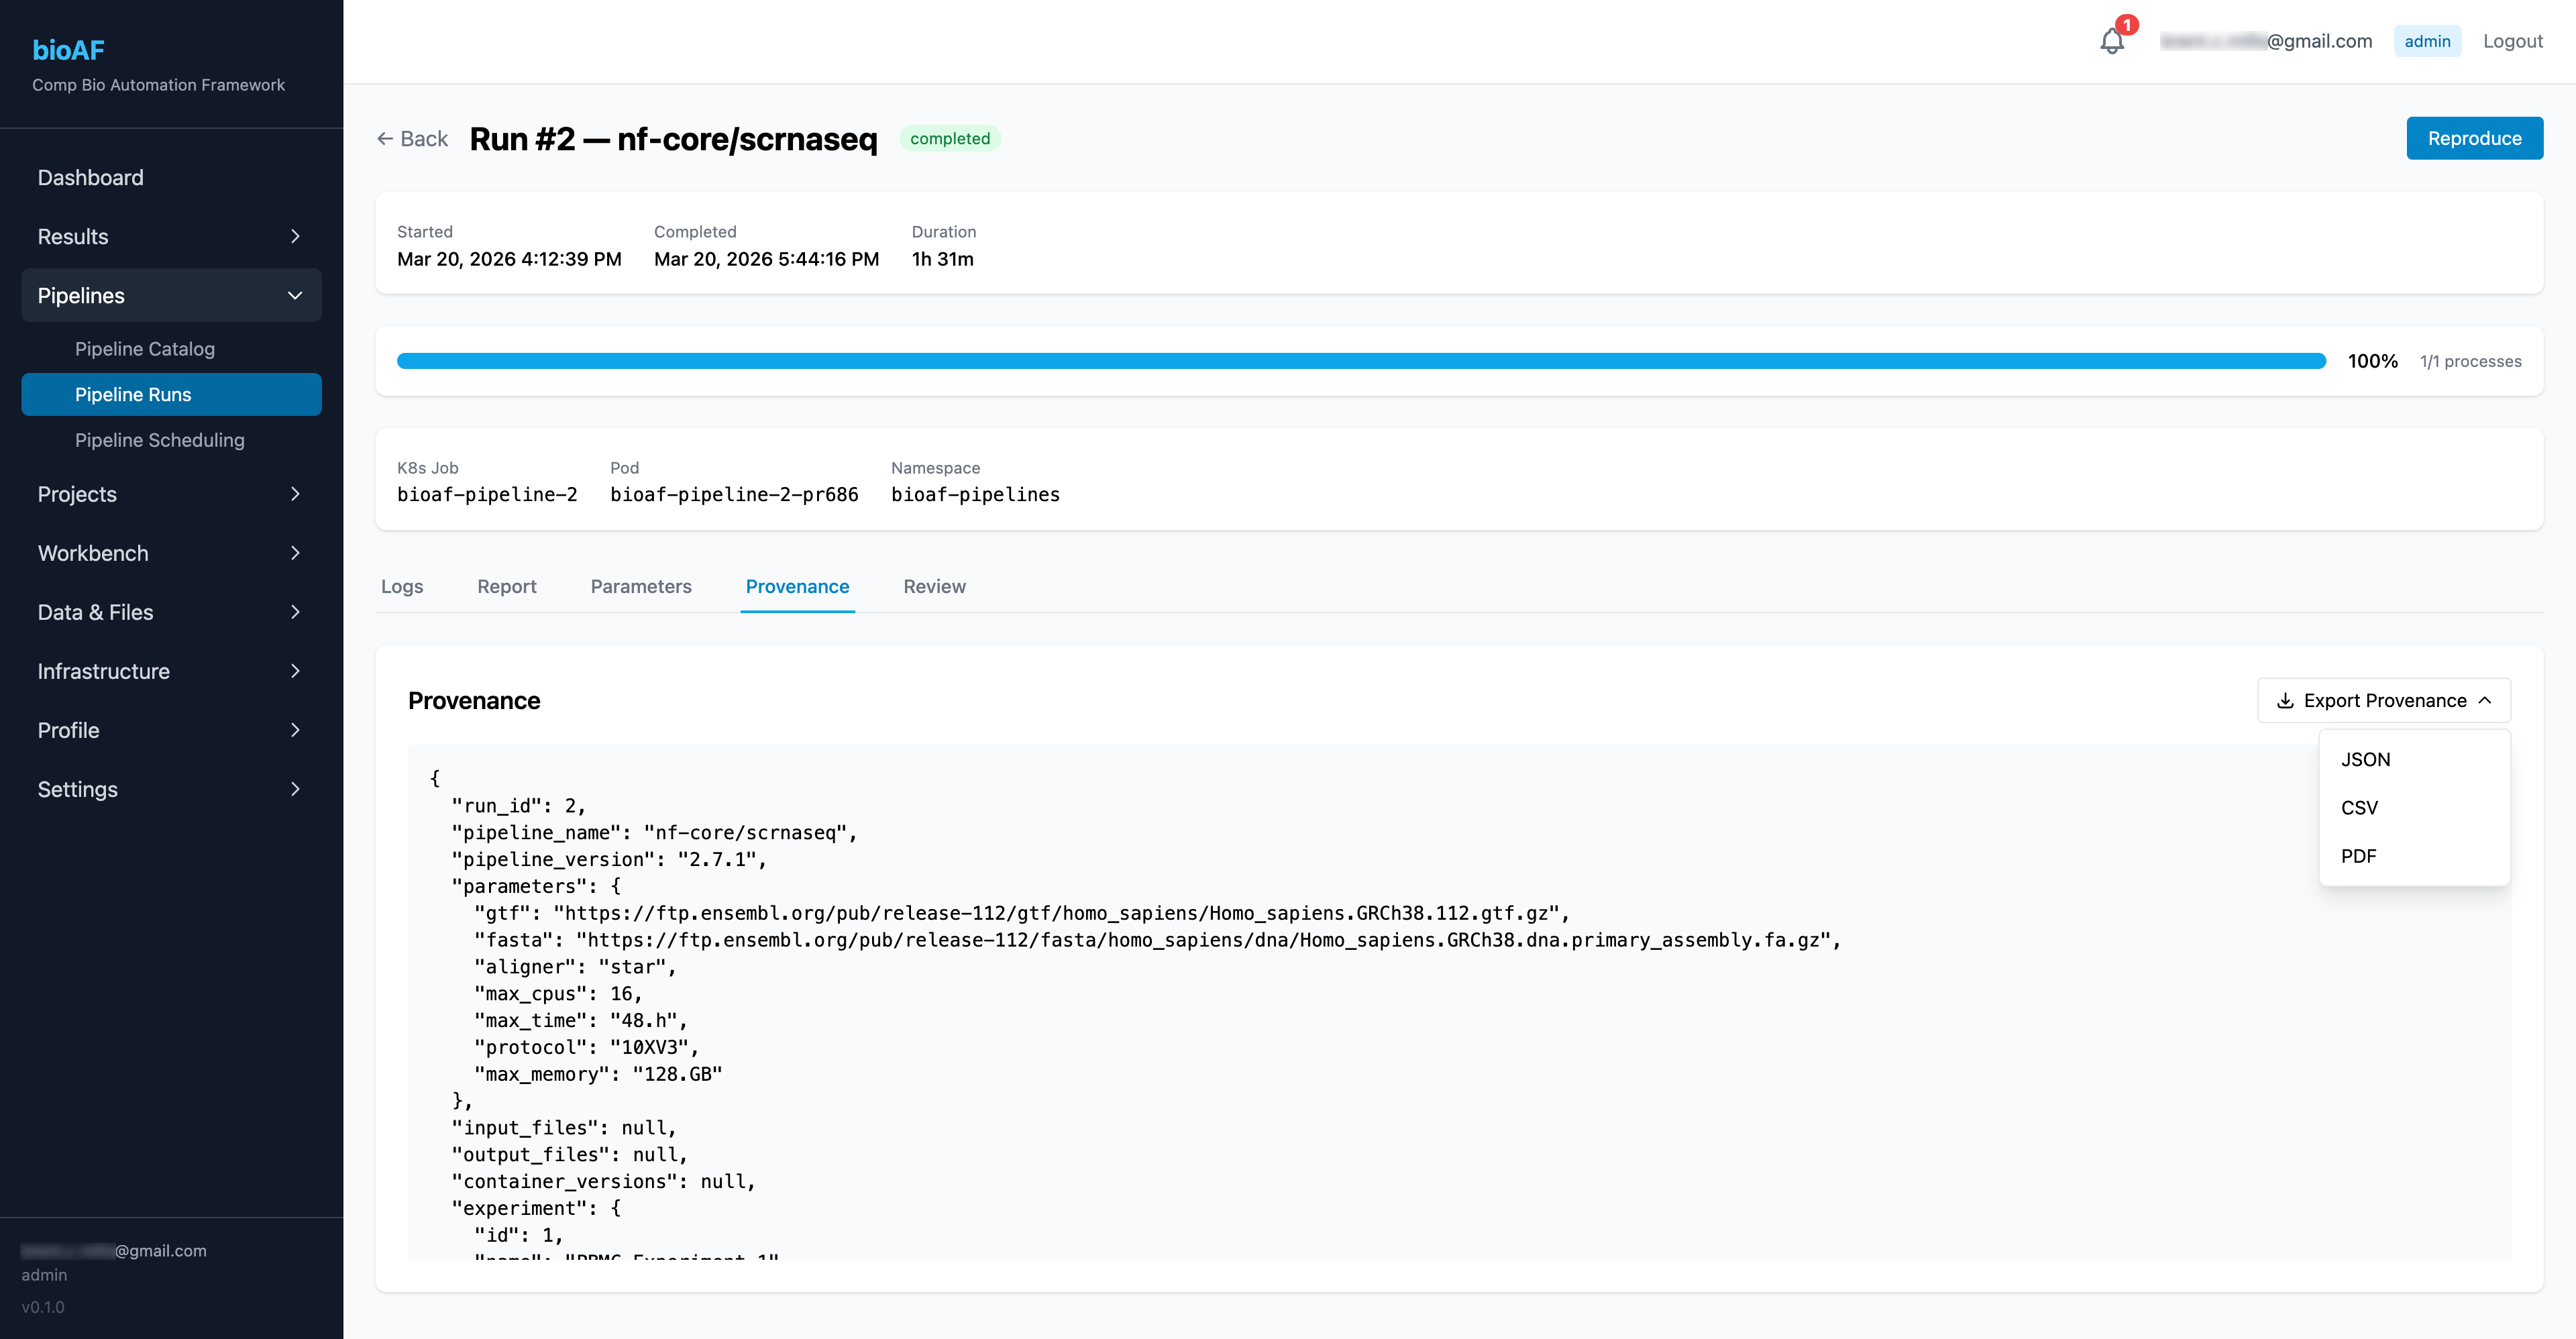The width and height of the screenshot is (2576, 1339).
Task: Expand the Settings chevron
Action: [295, 789]
